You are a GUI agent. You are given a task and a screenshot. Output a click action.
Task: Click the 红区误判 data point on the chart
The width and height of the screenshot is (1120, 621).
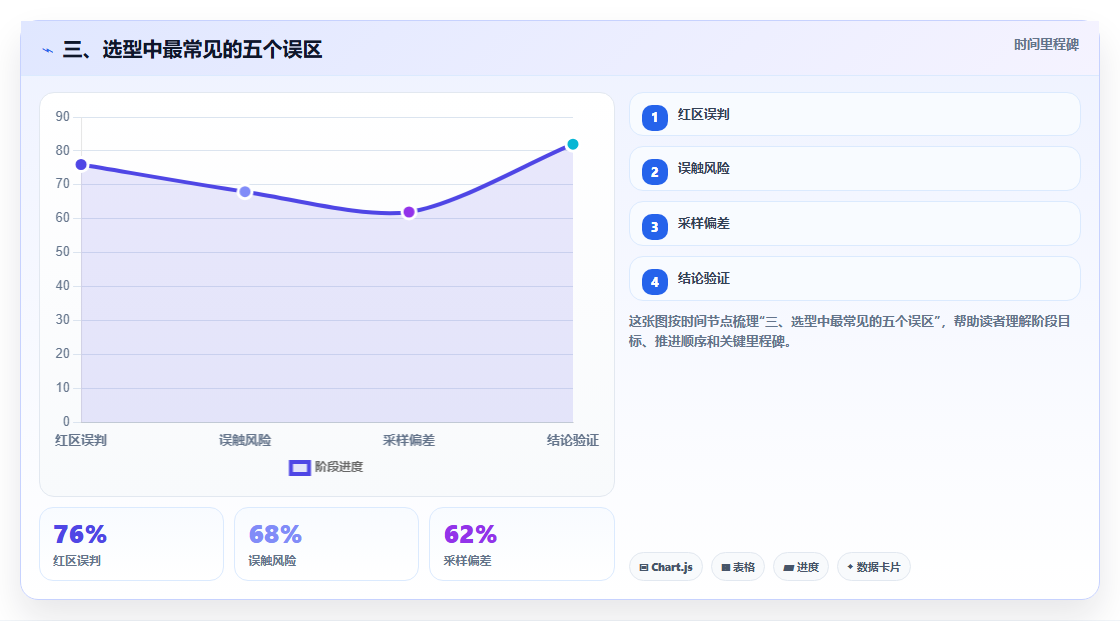pyautogui.click(x=81, y=165)
